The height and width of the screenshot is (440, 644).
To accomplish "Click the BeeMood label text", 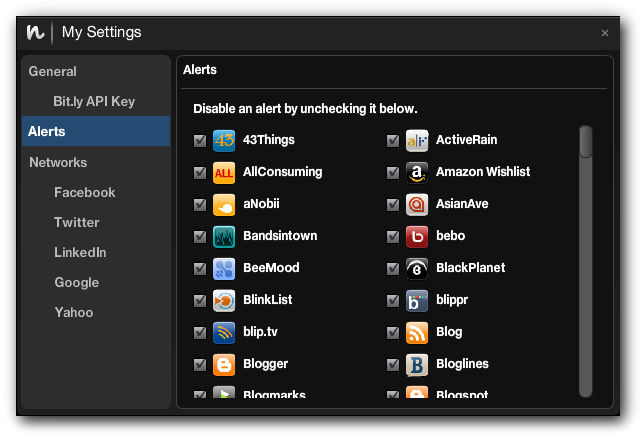I will tap(271, 268).
